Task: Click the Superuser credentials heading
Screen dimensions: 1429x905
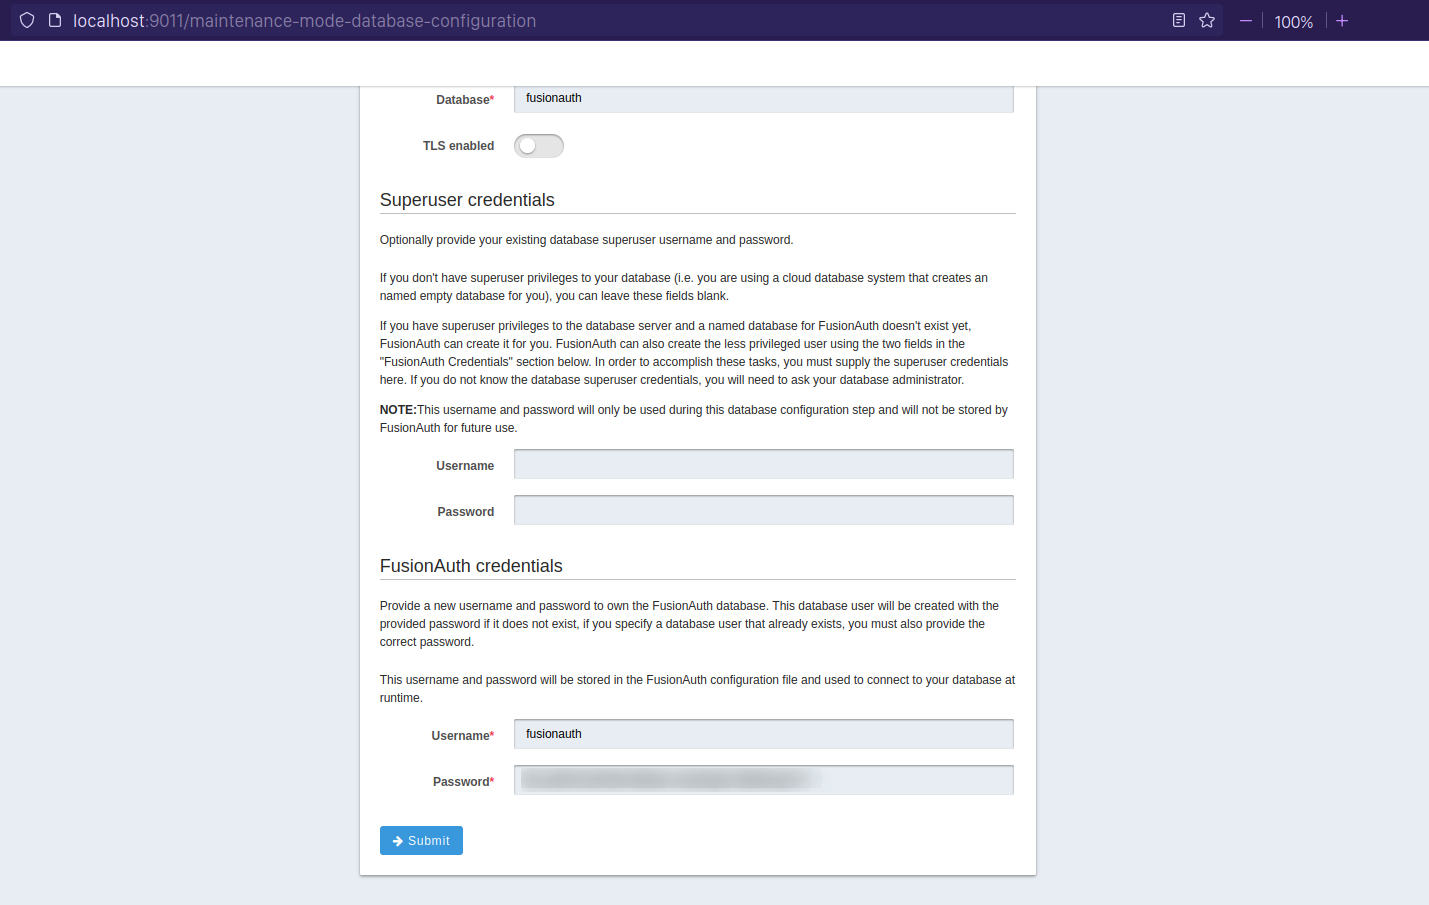Action: pos(467,200)
